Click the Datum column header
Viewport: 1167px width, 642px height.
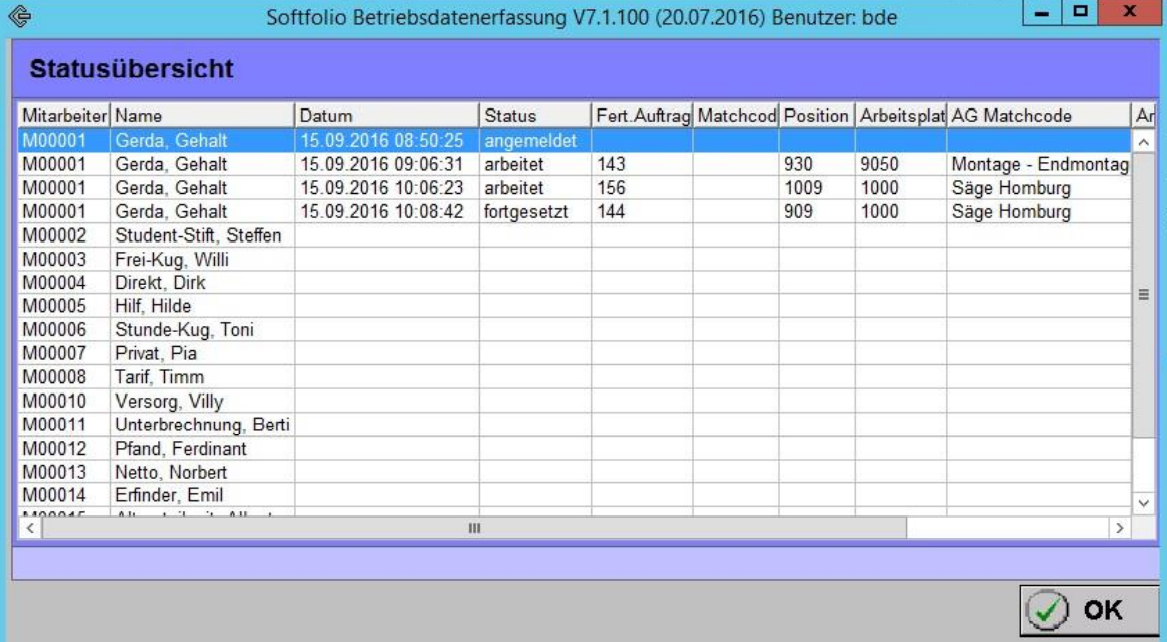(x=385, y=116)
